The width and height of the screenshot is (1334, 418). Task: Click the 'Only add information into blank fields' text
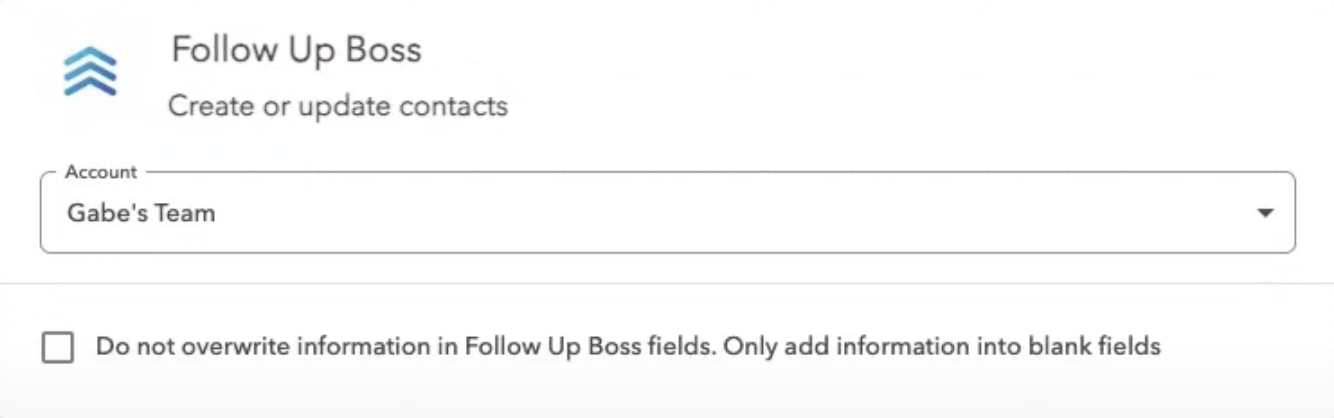[x=942, y=347]
